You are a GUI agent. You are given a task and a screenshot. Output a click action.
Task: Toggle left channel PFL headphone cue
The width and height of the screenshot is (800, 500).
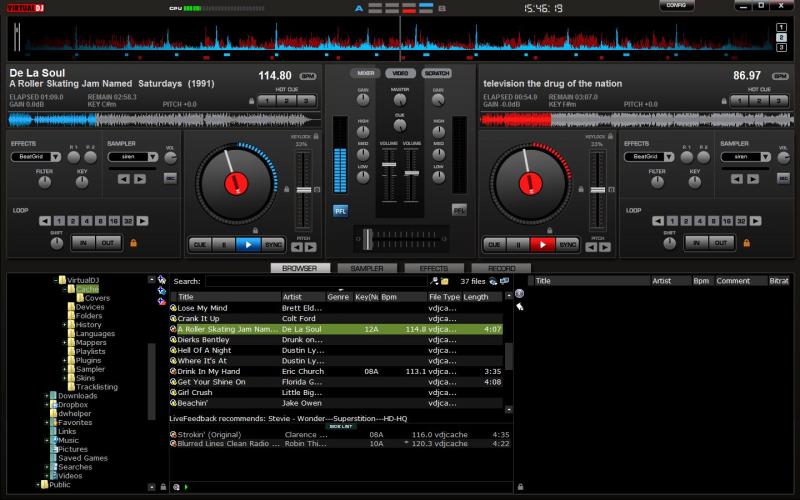point(340,210)
